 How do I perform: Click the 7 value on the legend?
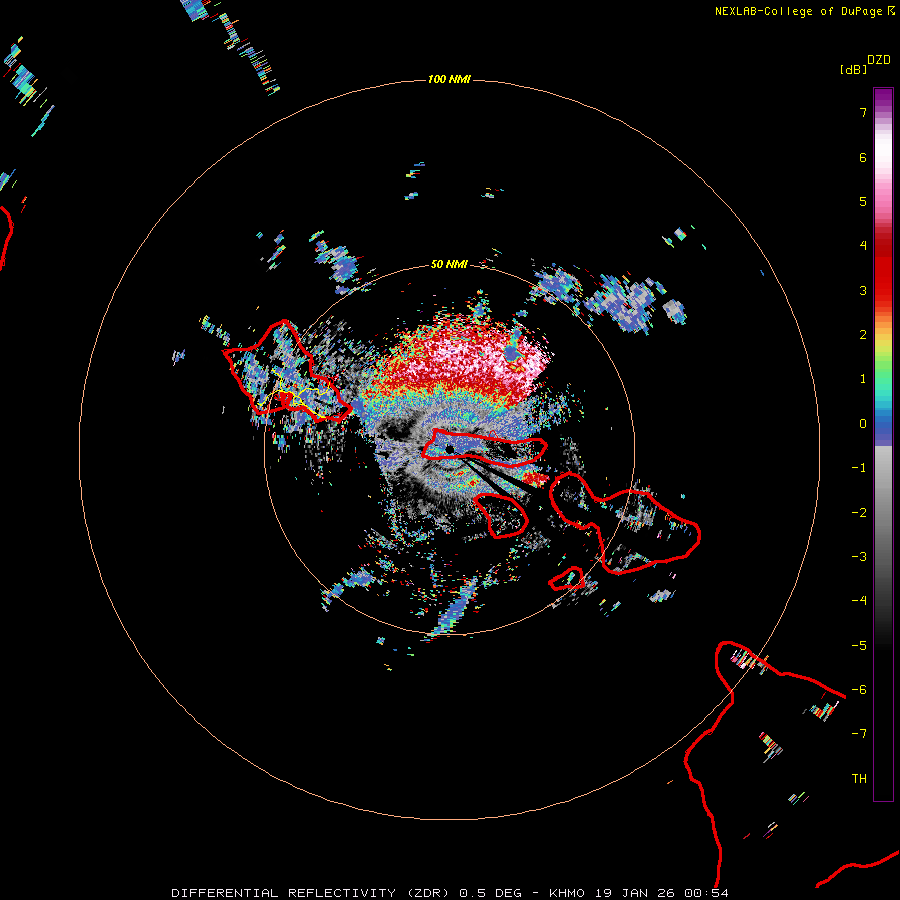pyautogui.click(x=863, y=112)
